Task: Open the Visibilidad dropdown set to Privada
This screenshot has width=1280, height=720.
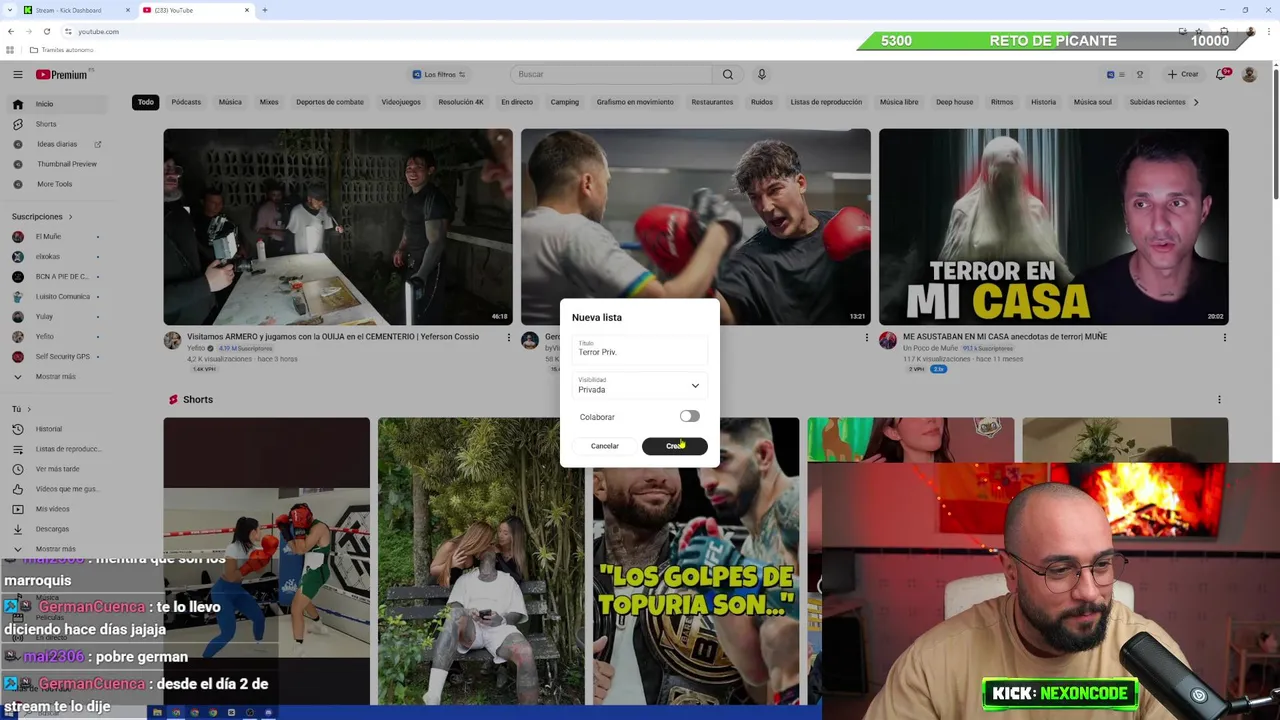Action: (639, 385)
